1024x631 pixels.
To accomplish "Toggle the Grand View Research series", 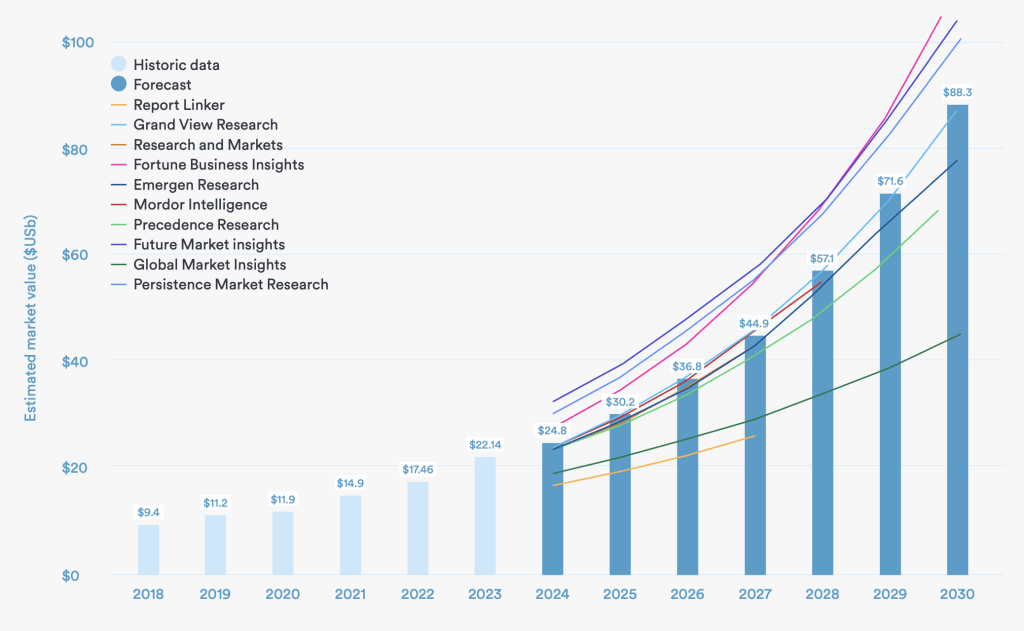I will 205,125.
